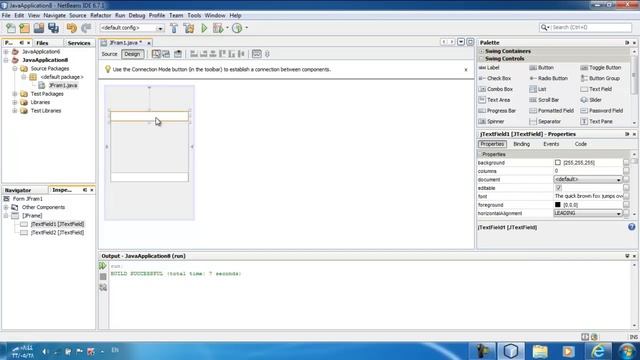Open the document property dropdown
Viewport: 640px width, 360px height.
[618, 180]
